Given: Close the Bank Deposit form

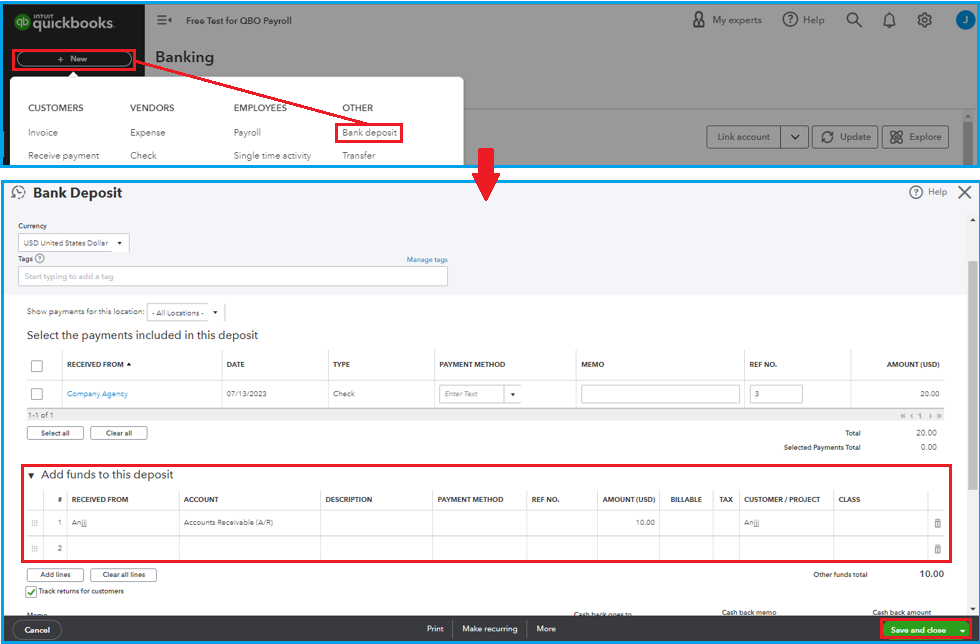Looking at the screenshot, I should point(964,192).
